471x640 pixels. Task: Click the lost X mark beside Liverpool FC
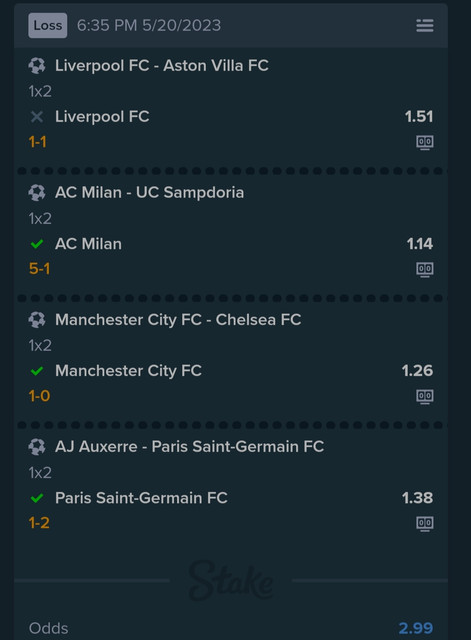point(37,117)
